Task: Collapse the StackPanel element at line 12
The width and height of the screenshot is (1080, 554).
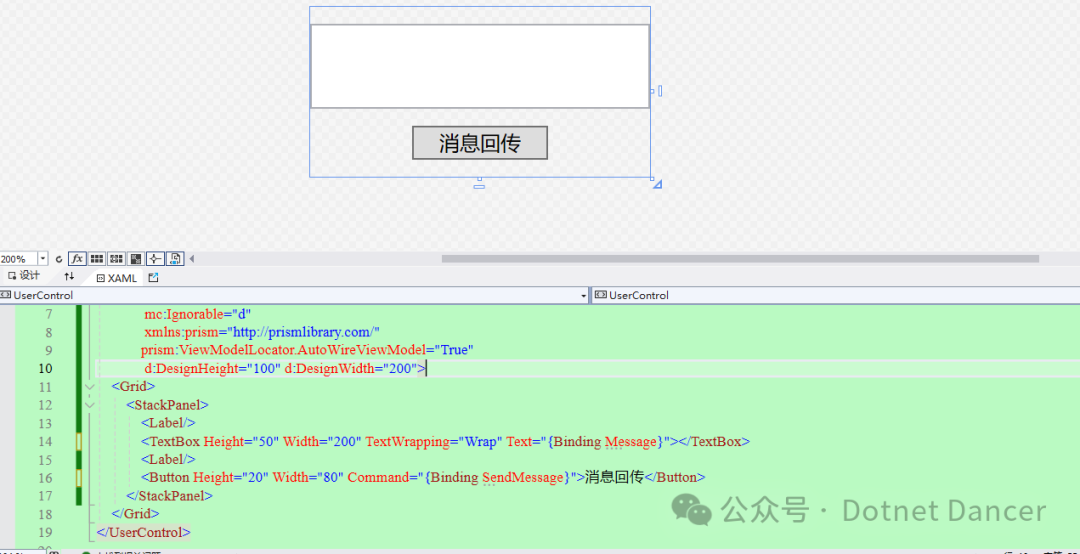Action: 90,405
